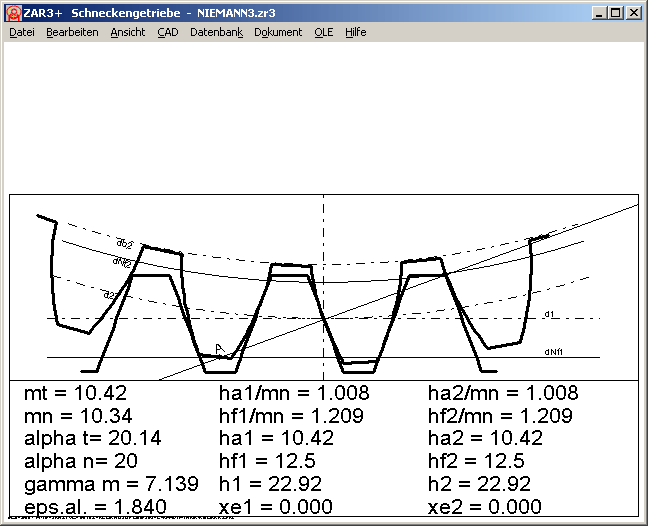Viewport: 648px width, 526px height.
Task: Click the db2 circle label in drawing
Action: (x=125, y=244)
